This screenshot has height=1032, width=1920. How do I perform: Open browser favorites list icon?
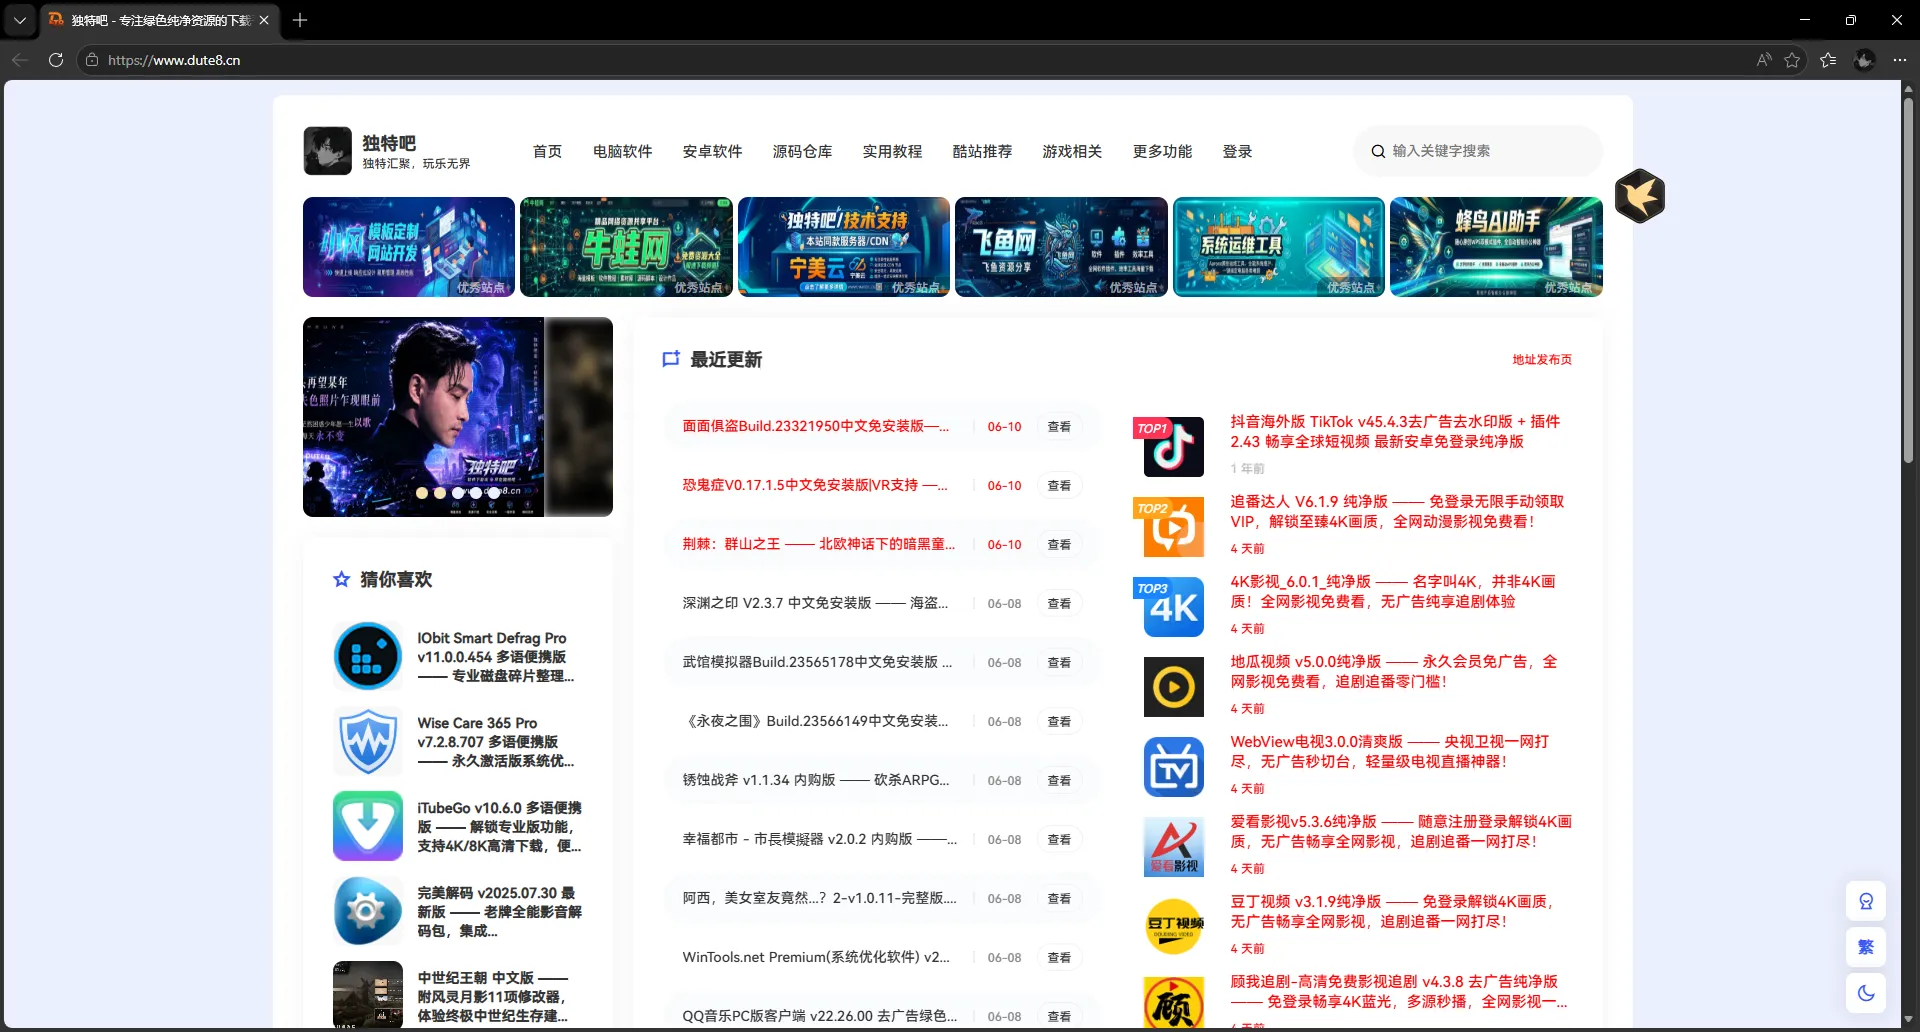[x=1828, y=60]
